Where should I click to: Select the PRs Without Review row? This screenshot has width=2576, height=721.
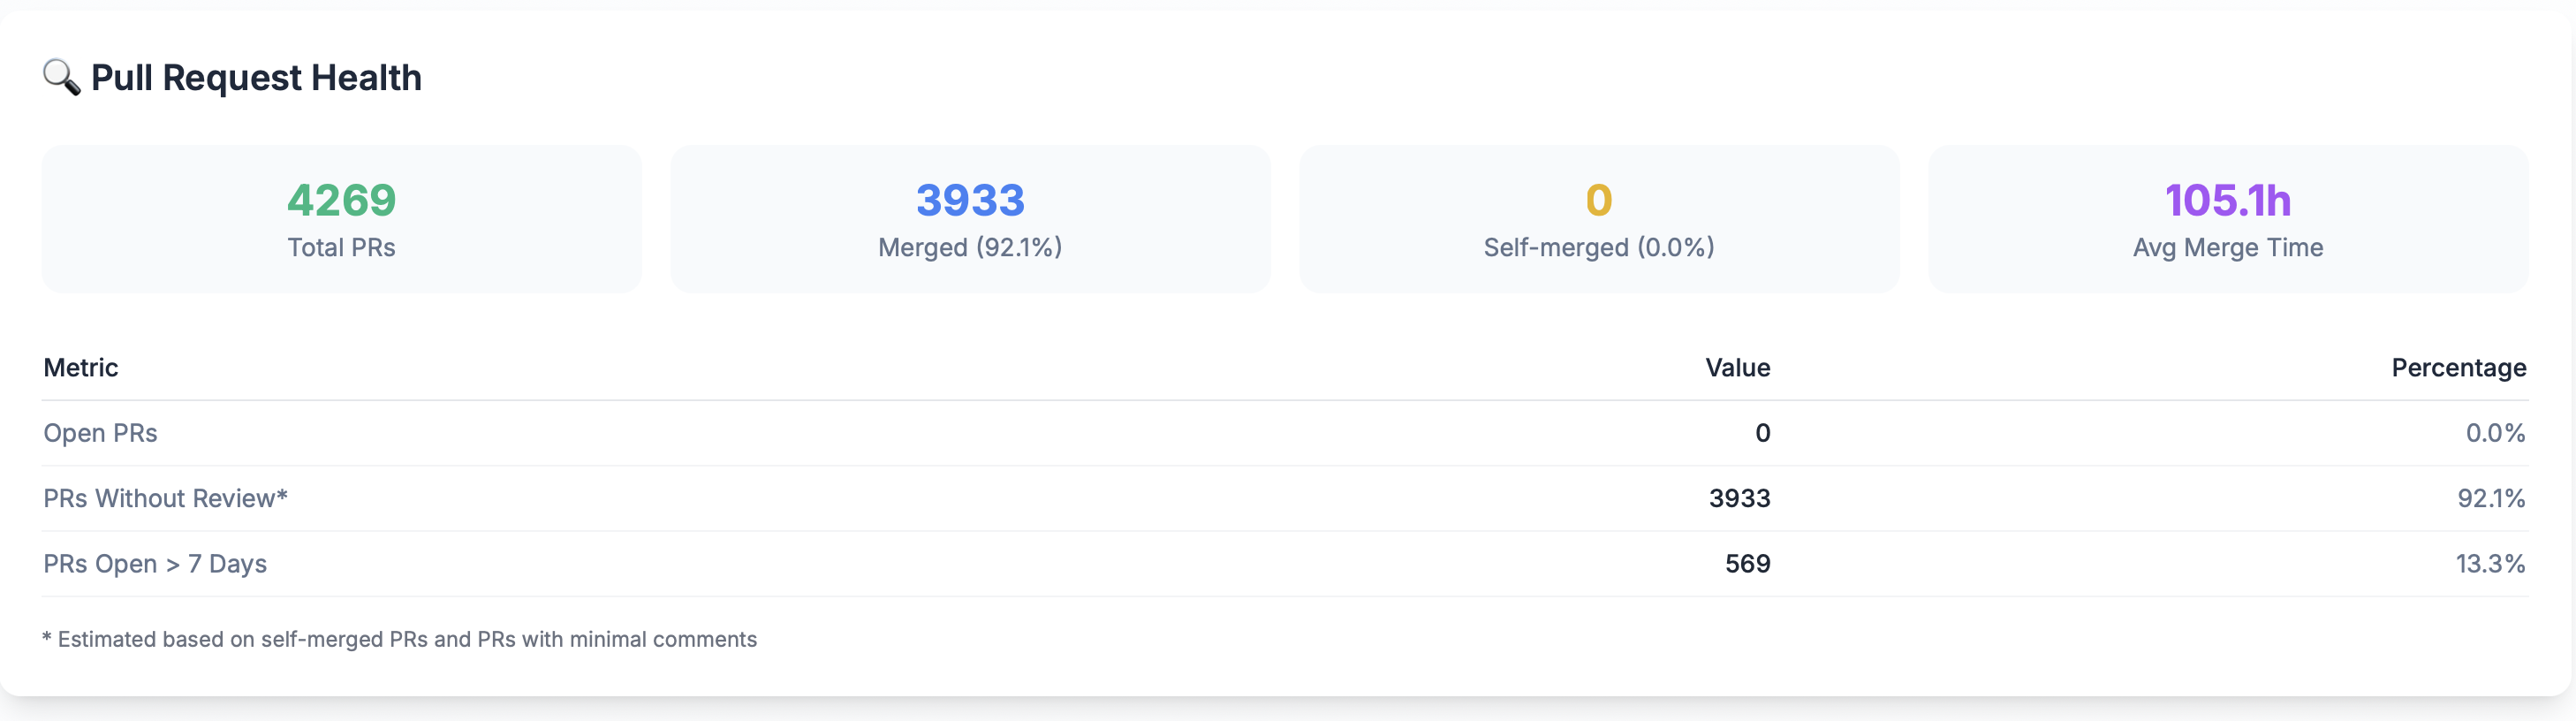pyautogui.click(x=1285, y=498)
